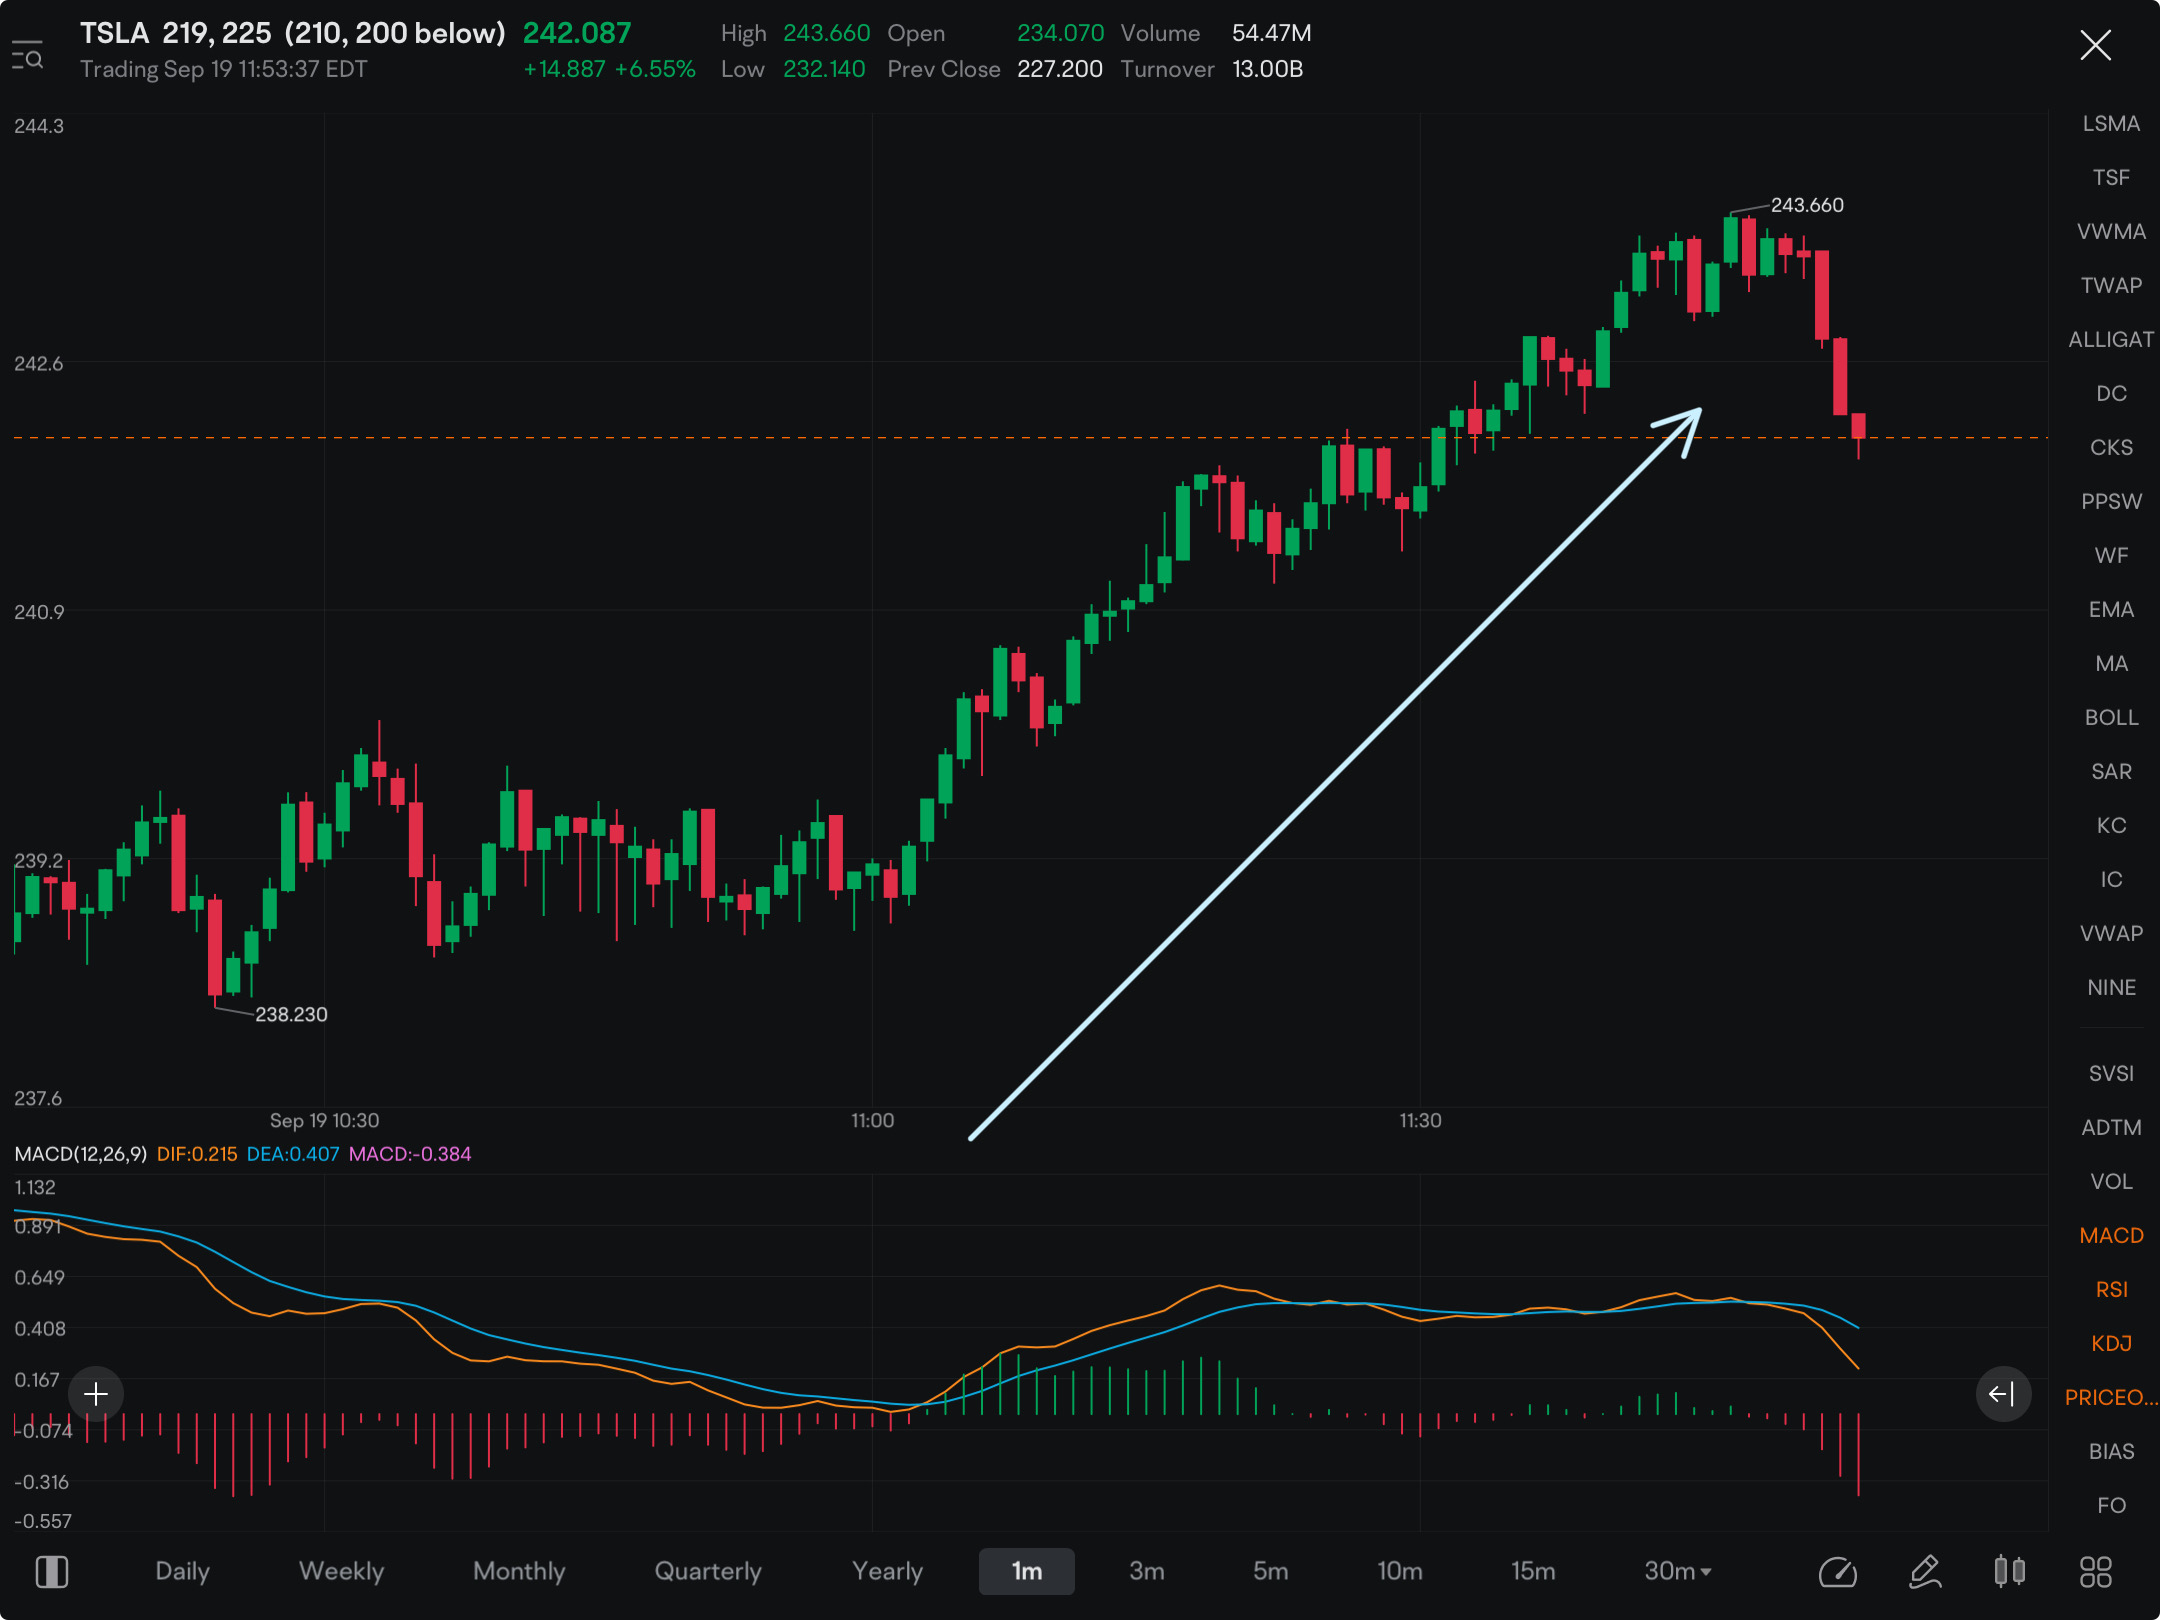Viewport: 2160px width, 1620px height.
Task: Open the speed gauge icon
Action: 1838,1571
